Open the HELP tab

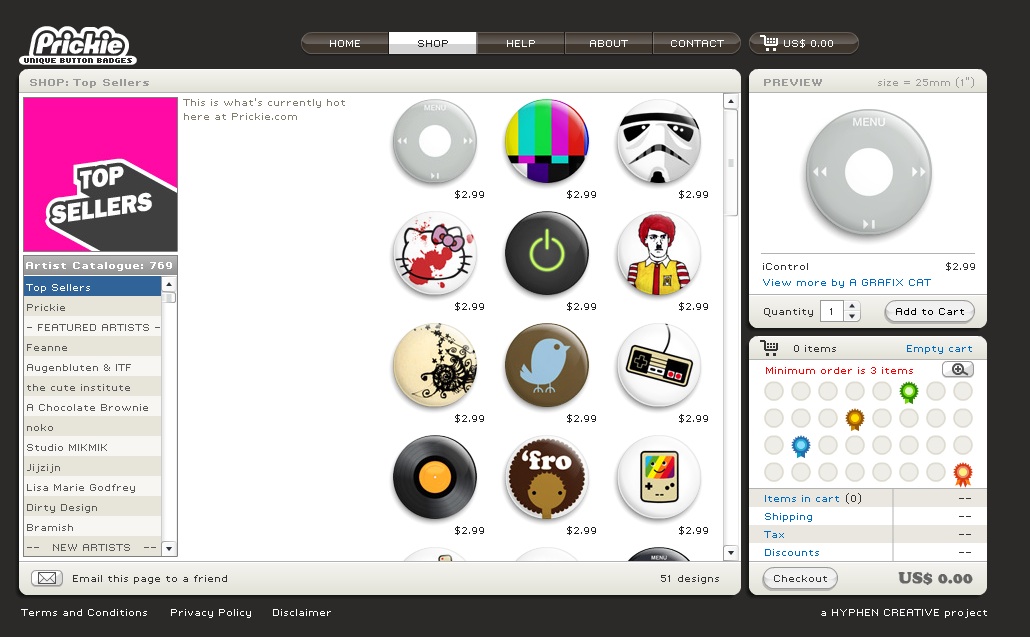point(520,43)
